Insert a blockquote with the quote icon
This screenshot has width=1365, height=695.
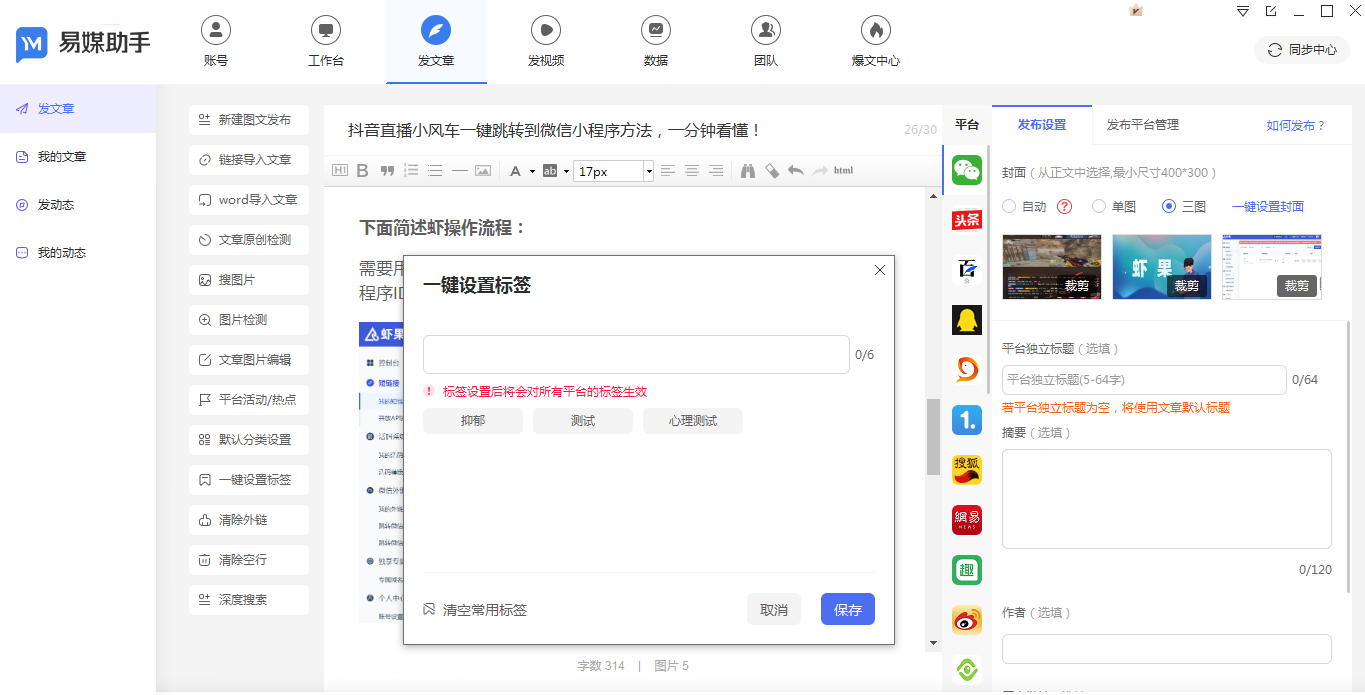coord(387,171)
